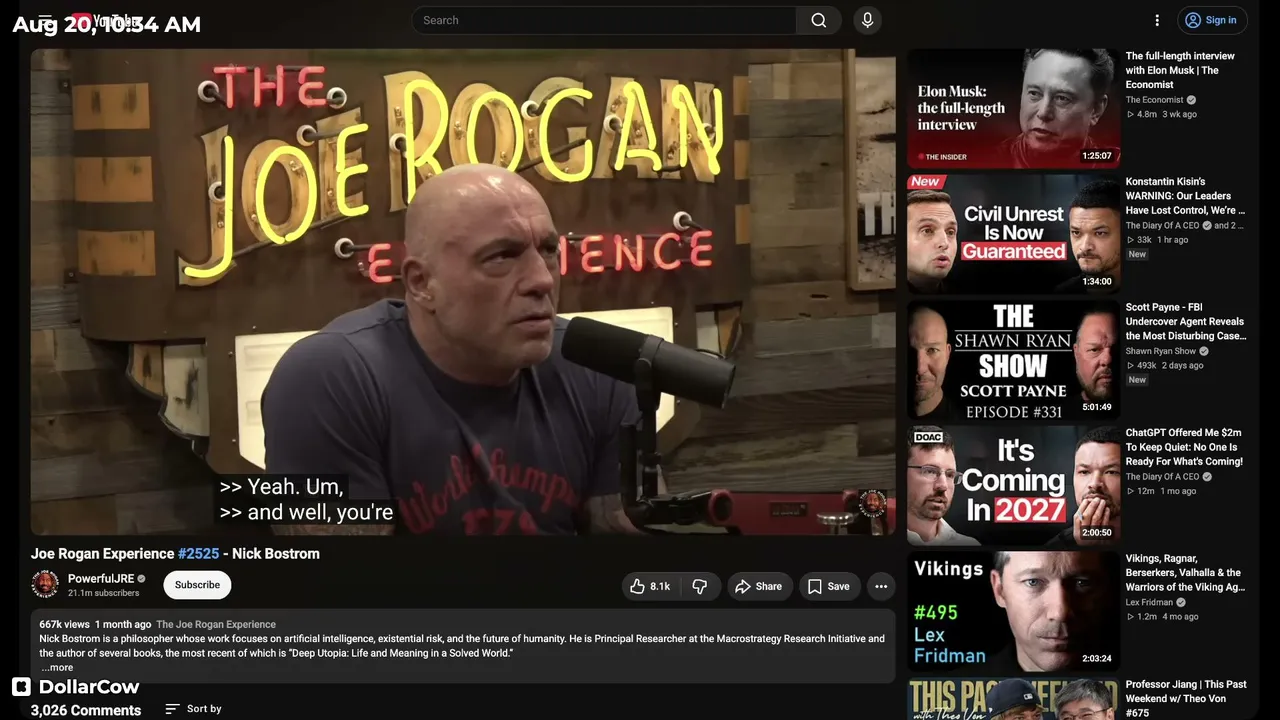The width and height of the screenshot is (1280, 720).
Task: Open Elon Musk full-length interview thumbnail
Action: click(1013, 108)
